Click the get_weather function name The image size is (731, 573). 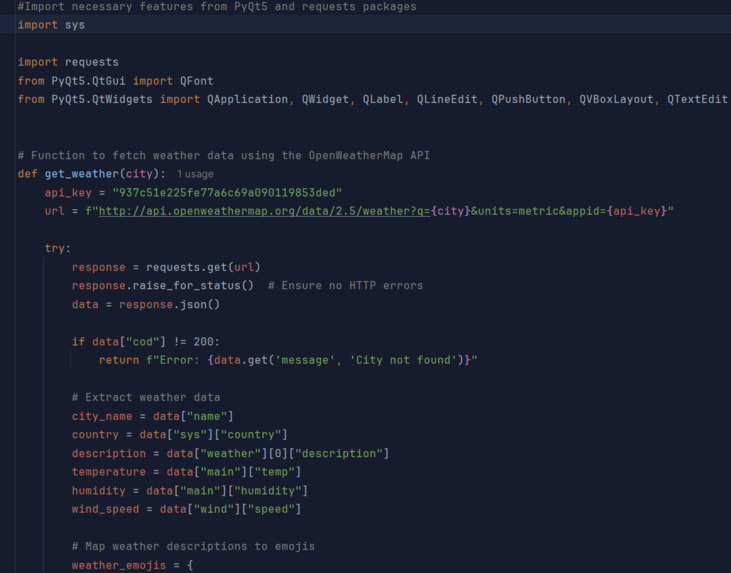(x=82, y=174)
